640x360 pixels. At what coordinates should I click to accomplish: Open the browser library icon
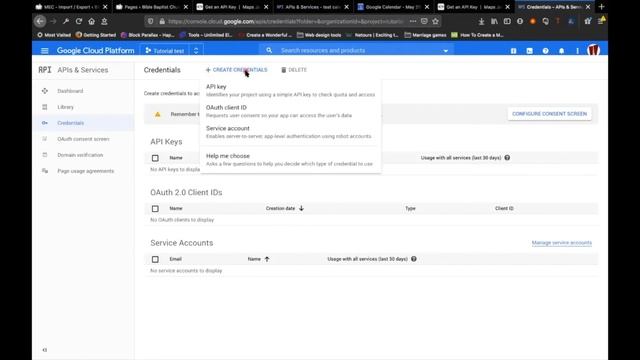pyautogui.click(x=494, y=21)
